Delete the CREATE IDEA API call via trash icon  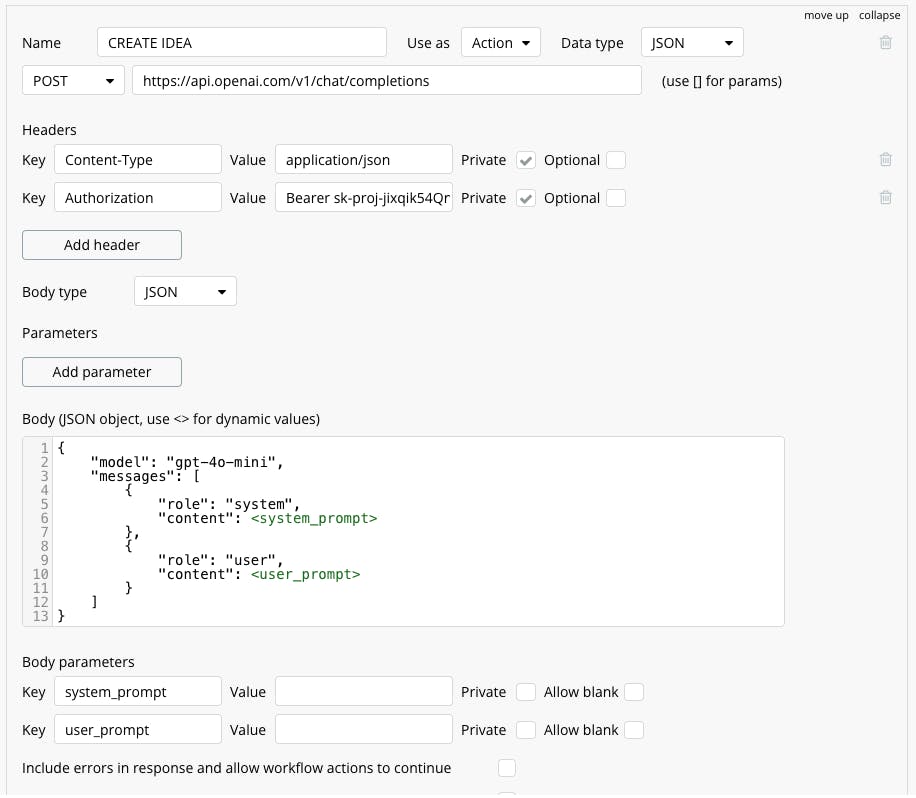click(x=886, y=43)
